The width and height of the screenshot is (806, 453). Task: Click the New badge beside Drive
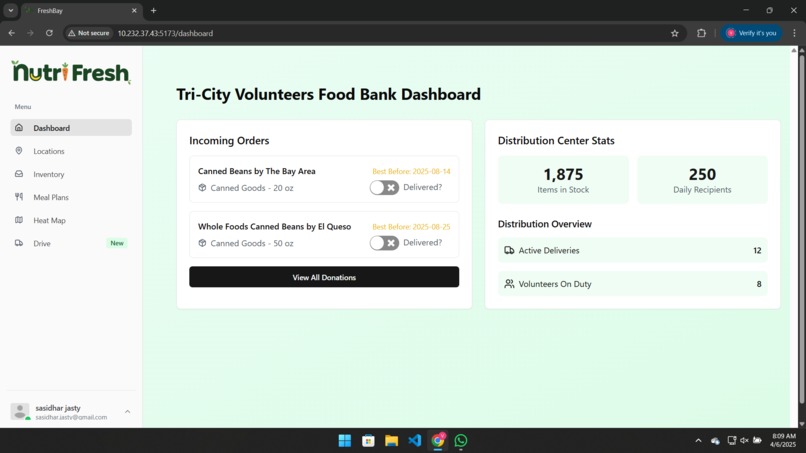coord(117,243)
